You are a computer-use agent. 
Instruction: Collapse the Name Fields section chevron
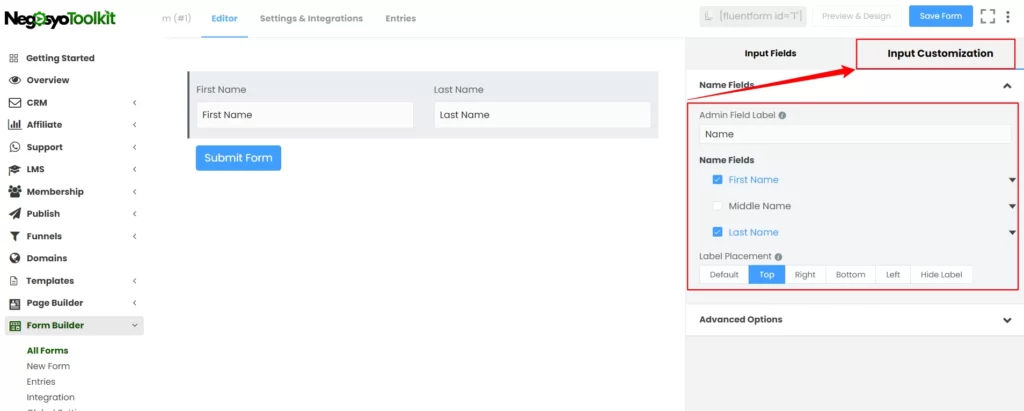(x=1007, y=85)
